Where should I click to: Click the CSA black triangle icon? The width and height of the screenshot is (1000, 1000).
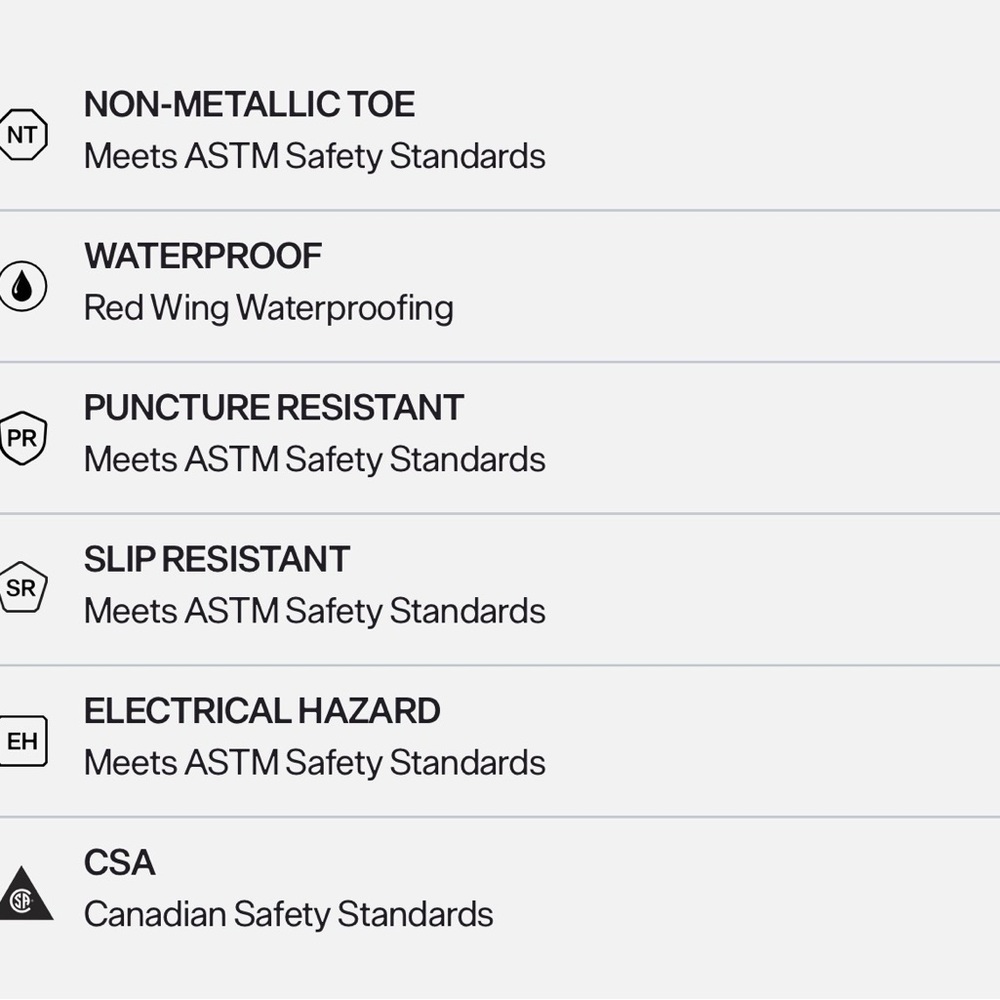click(x=24, y=895)
